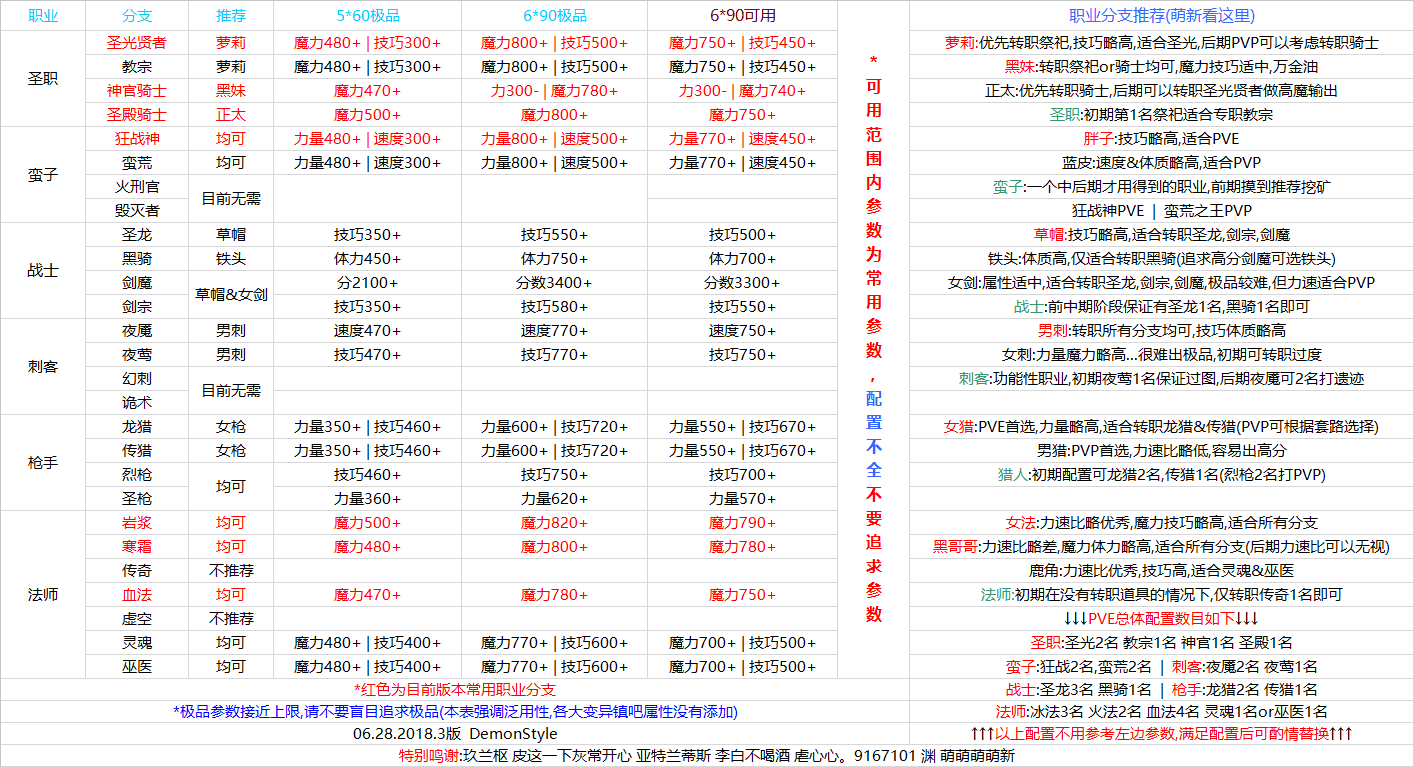1414x767 pixels.
Task: Select the ↓↓↓PVE总体配置数目如下↓↓↓ cell
Action: click(x=1161, y=619)
